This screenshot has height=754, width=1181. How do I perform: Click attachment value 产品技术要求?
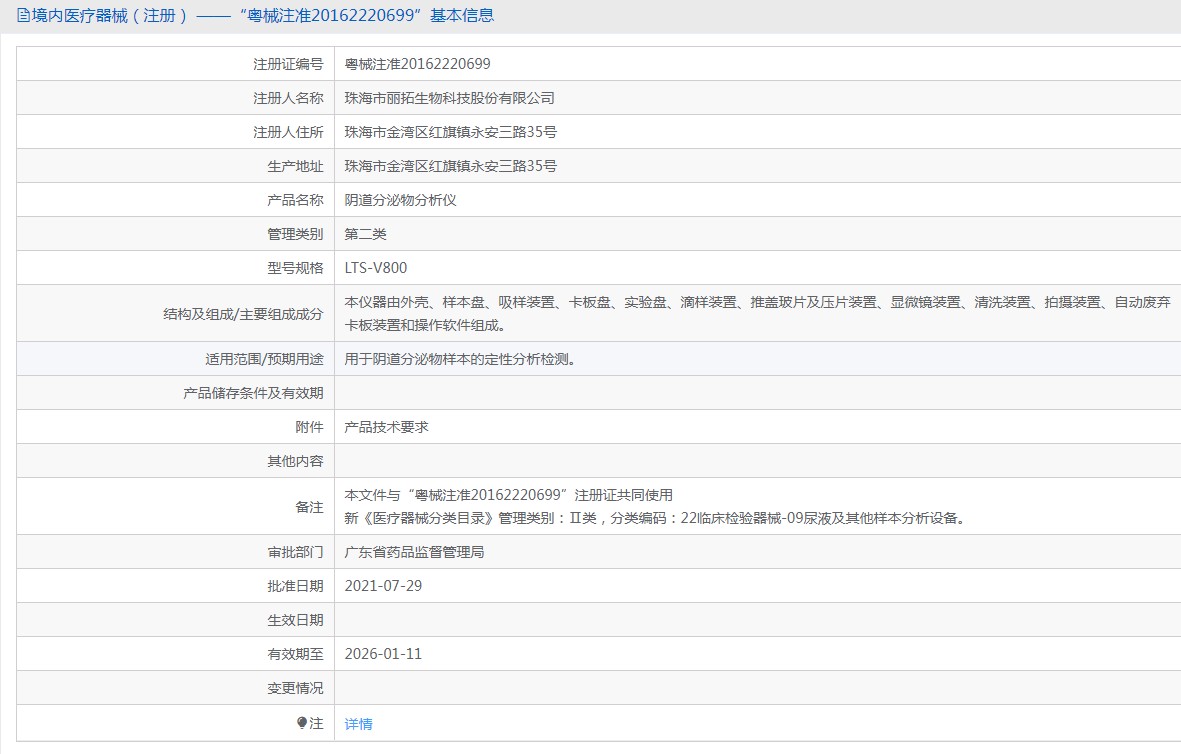point(386,427)
